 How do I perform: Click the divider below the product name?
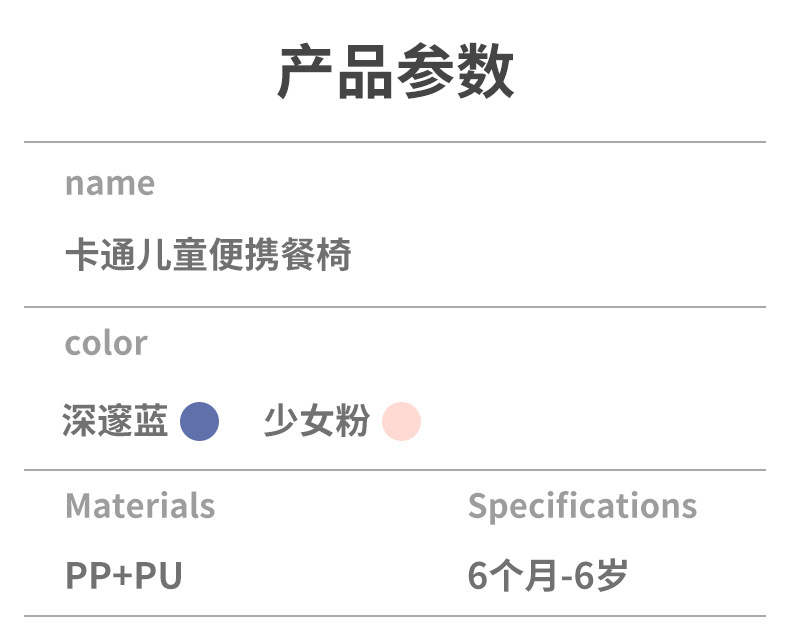395,306
